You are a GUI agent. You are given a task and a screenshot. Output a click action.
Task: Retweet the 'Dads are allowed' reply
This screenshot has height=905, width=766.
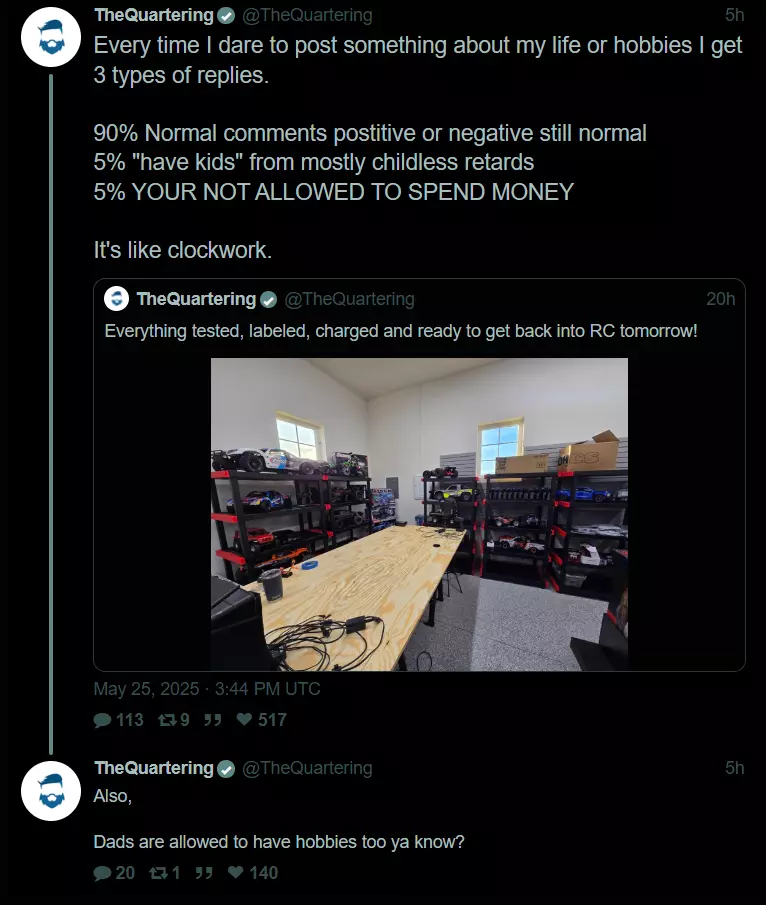pyautogui.click(x=158, y=873)
